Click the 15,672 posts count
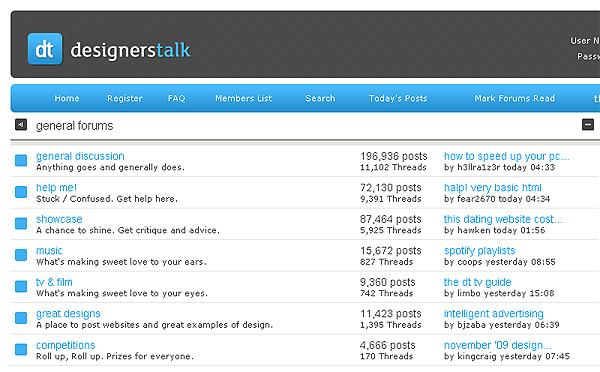The width and height of the screenshot is (600, 372). click(391, 251)
